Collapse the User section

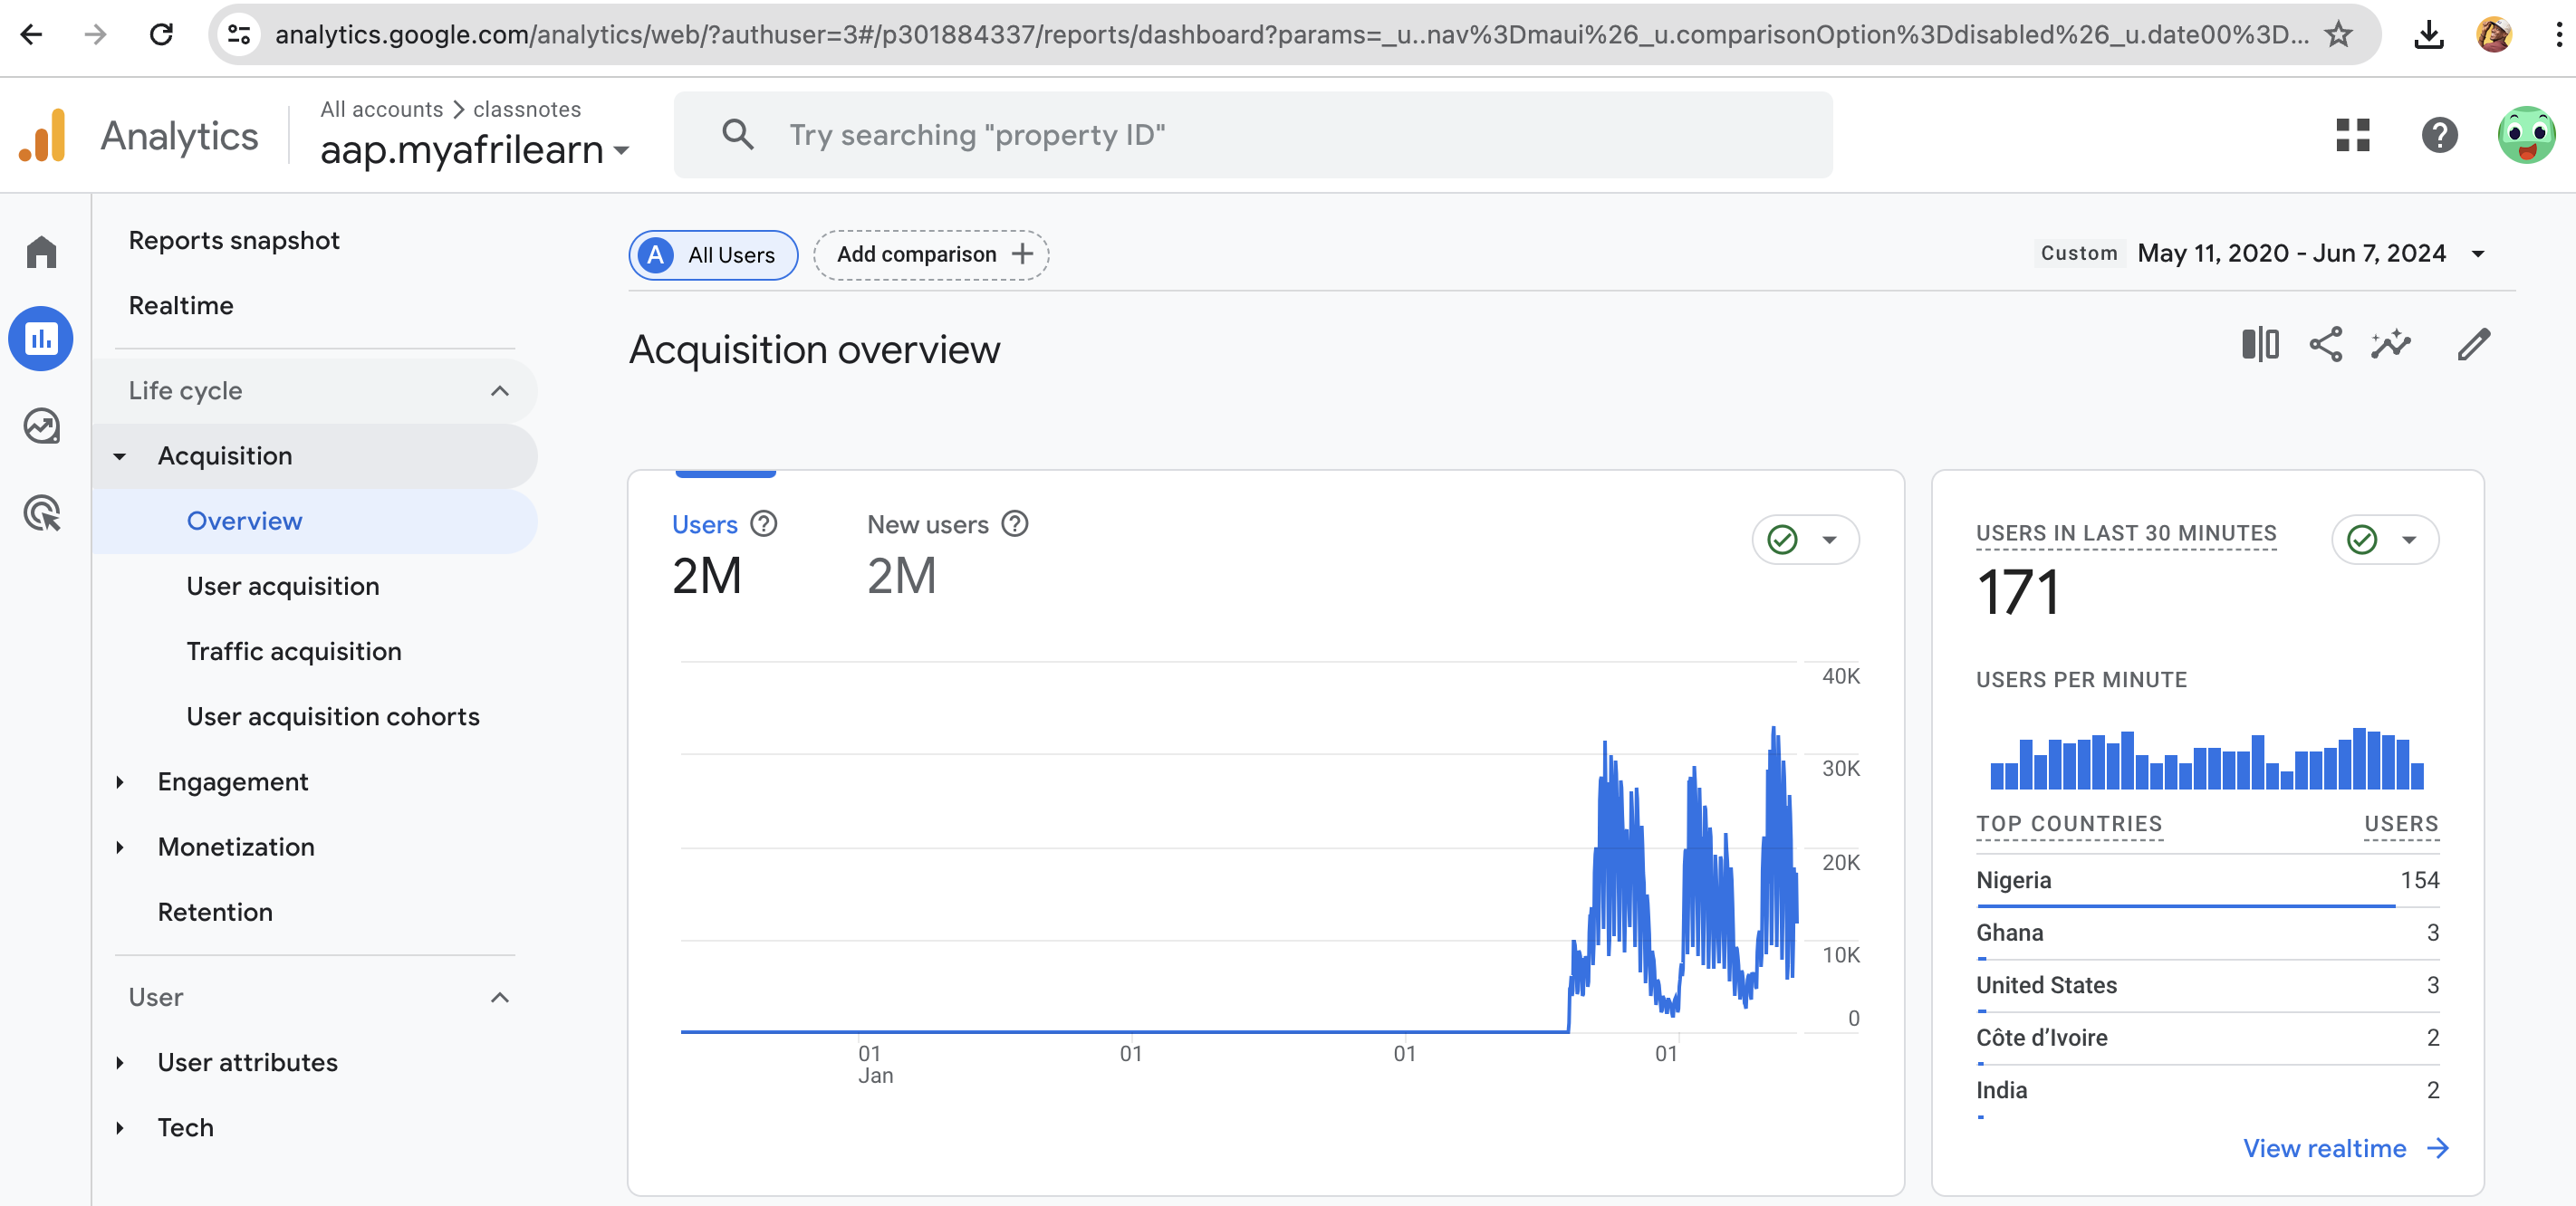(x=500, y=997)
